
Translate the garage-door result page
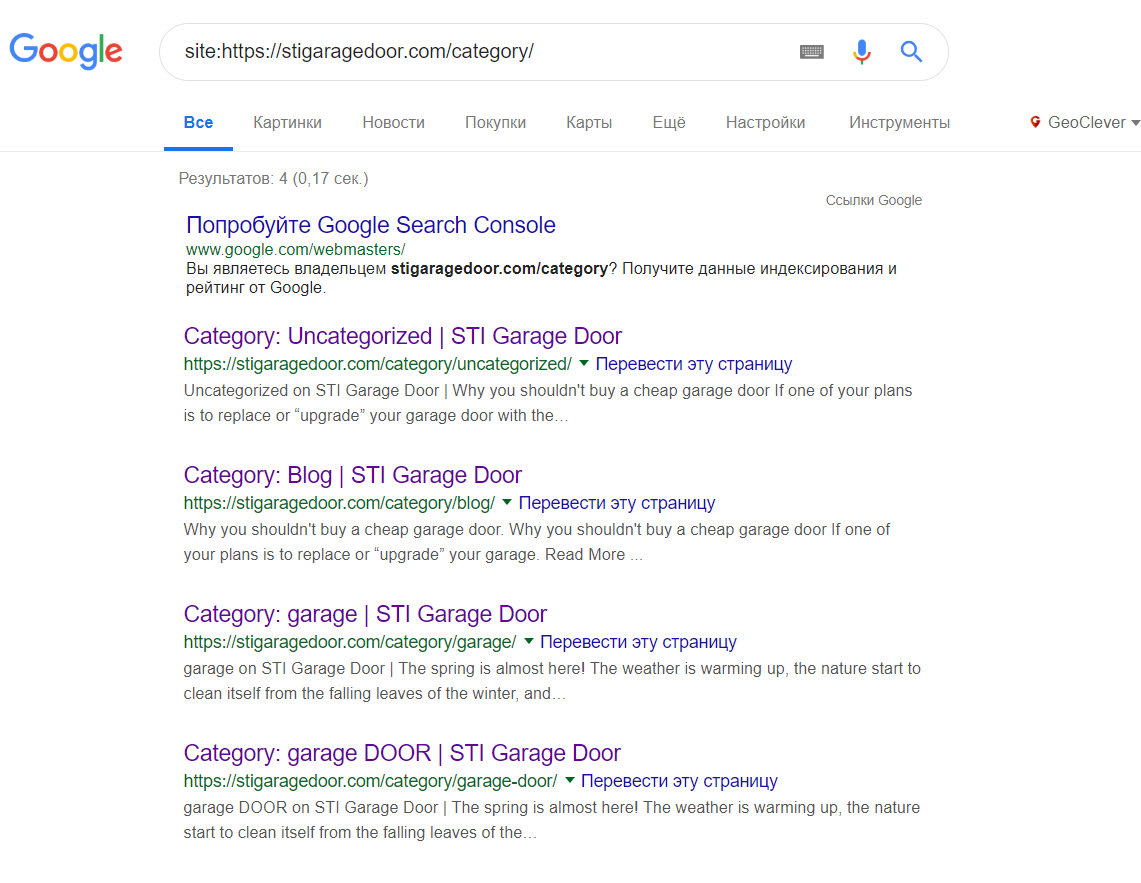(679, 780)
